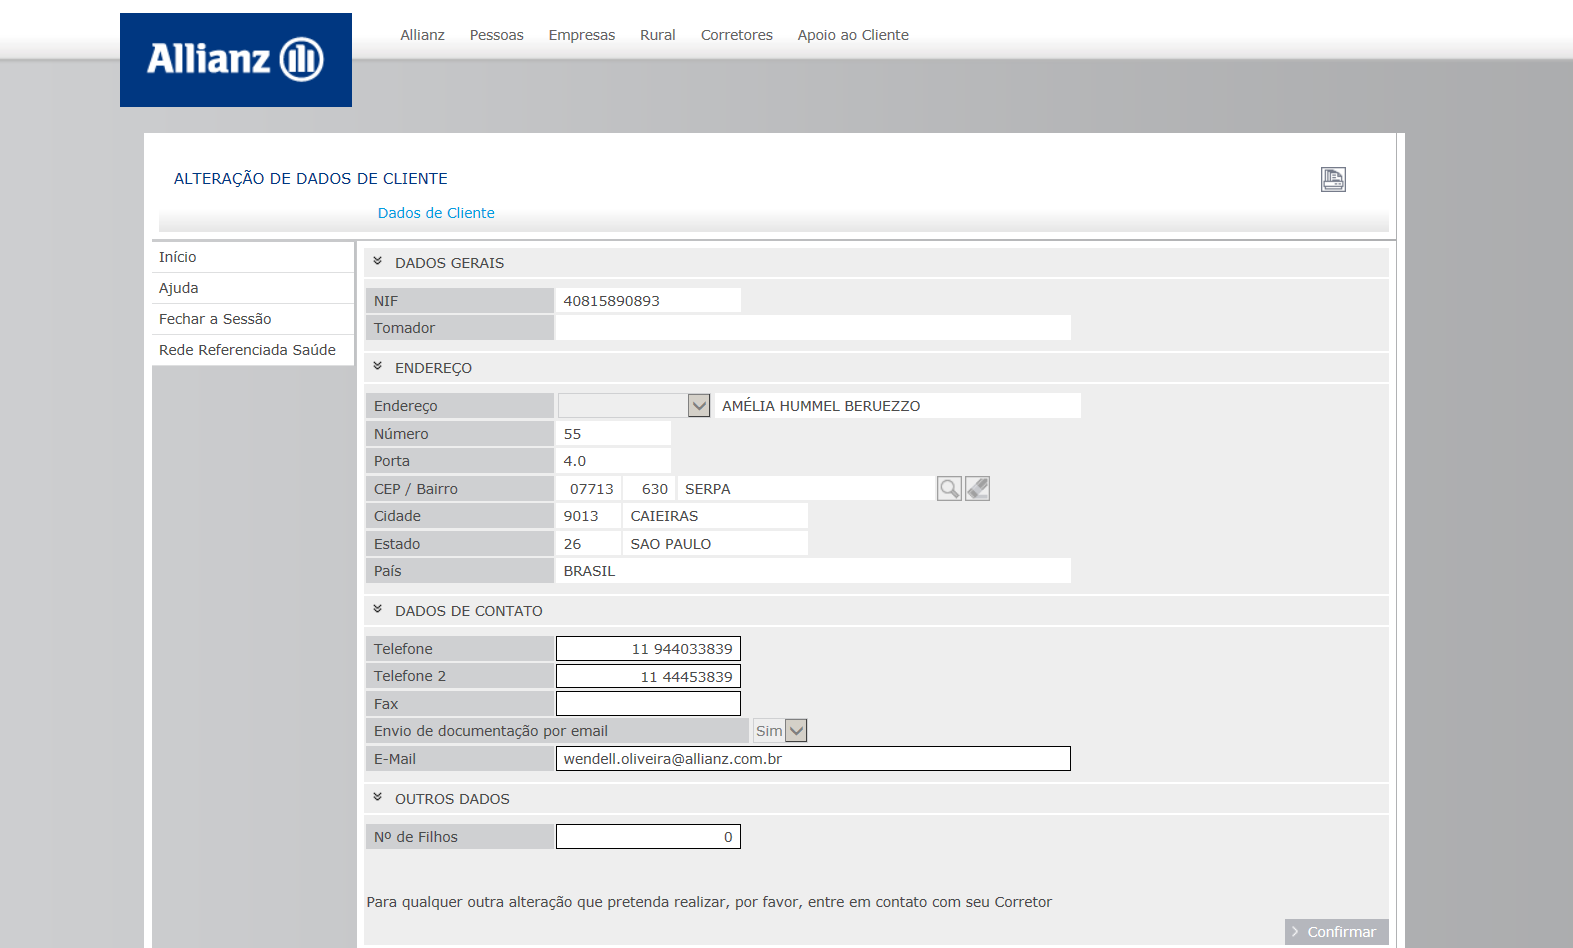Click the CEP search magnifier icon
This screenshot has height=948, width=1573.
949,488
